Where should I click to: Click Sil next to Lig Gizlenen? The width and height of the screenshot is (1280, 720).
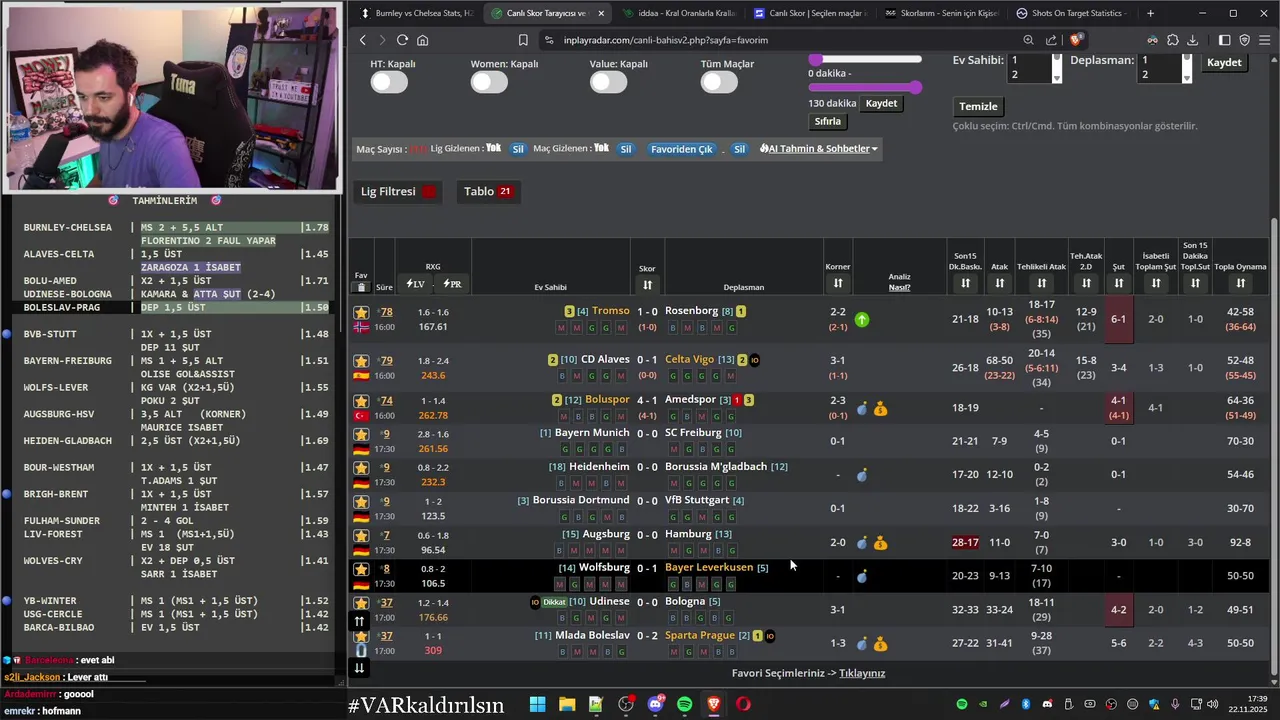[x=518, y=149]
